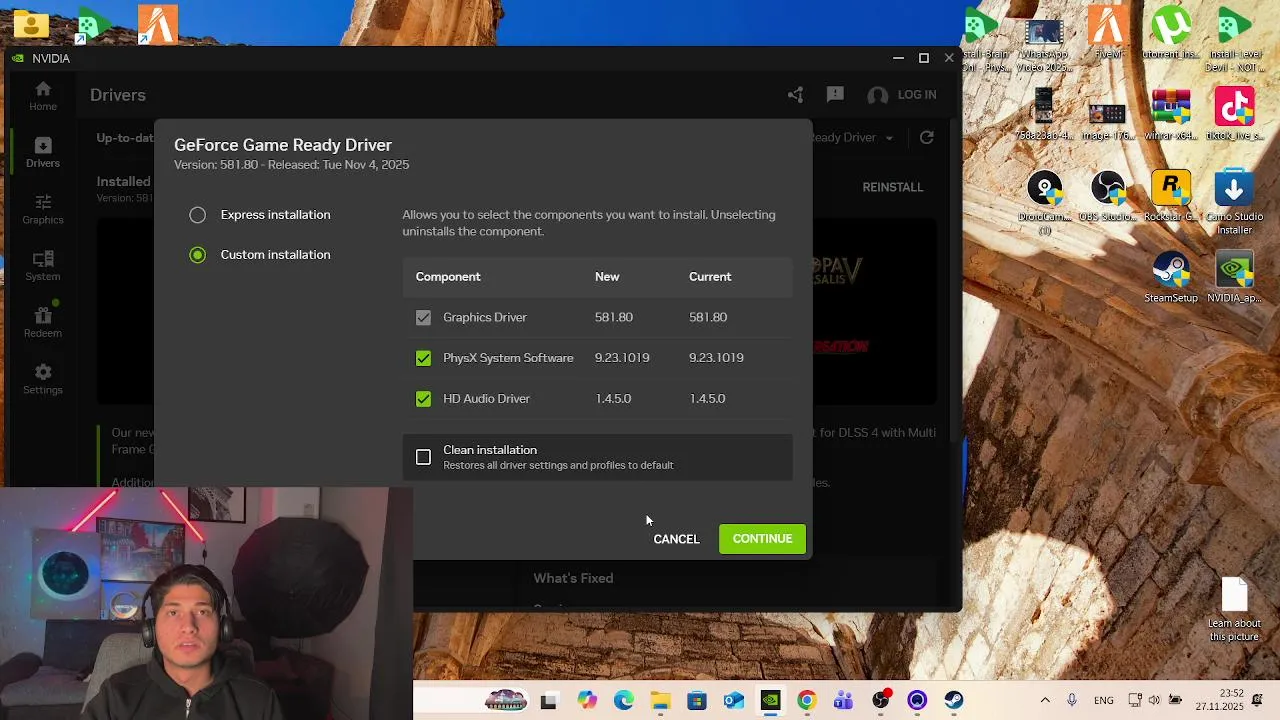Screen dimensions: 1280x720
Task: Click the share icon in NVIDIA header
Action: coord(795,95)
